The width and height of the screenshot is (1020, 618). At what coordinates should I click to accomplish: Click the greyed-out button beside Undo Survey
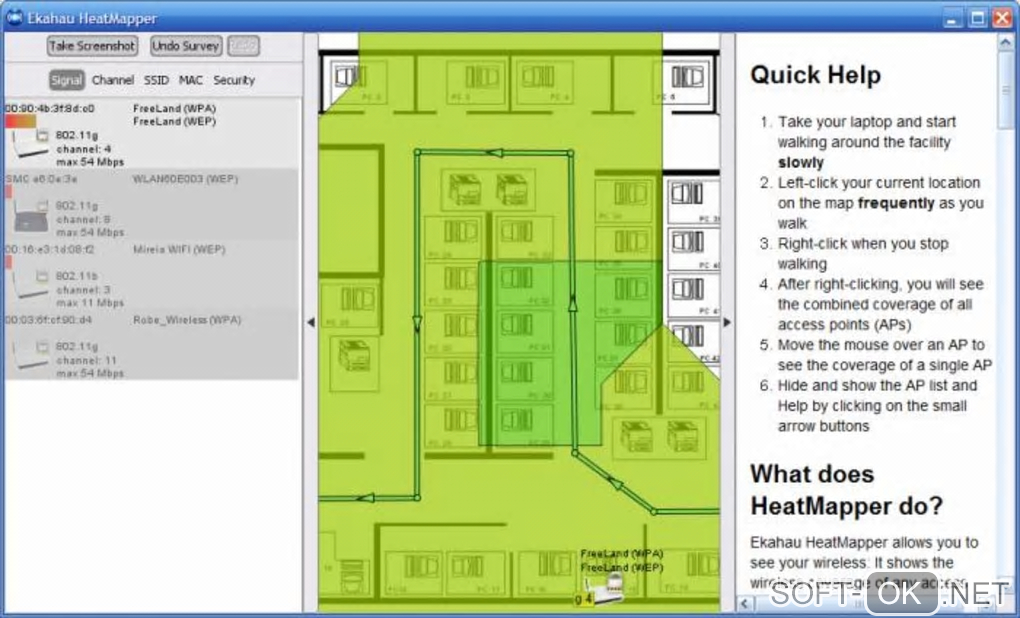point(243,46)
